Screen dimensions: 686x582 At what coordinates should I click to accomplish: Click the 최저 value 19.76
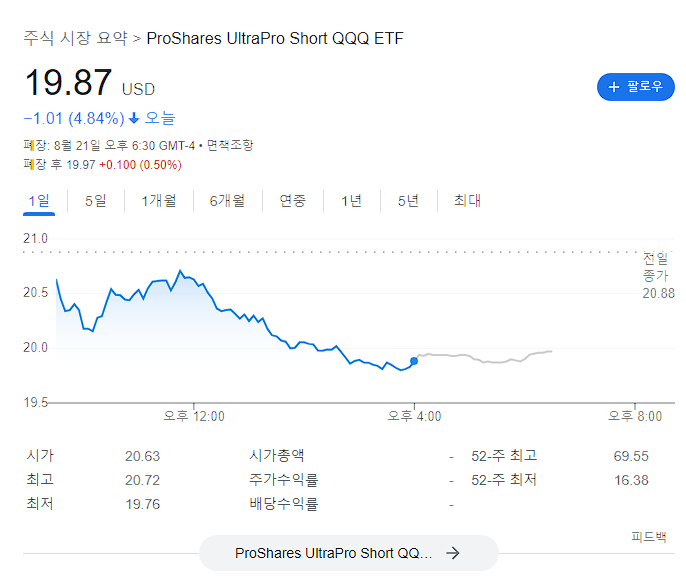click(x=143, y=505)
